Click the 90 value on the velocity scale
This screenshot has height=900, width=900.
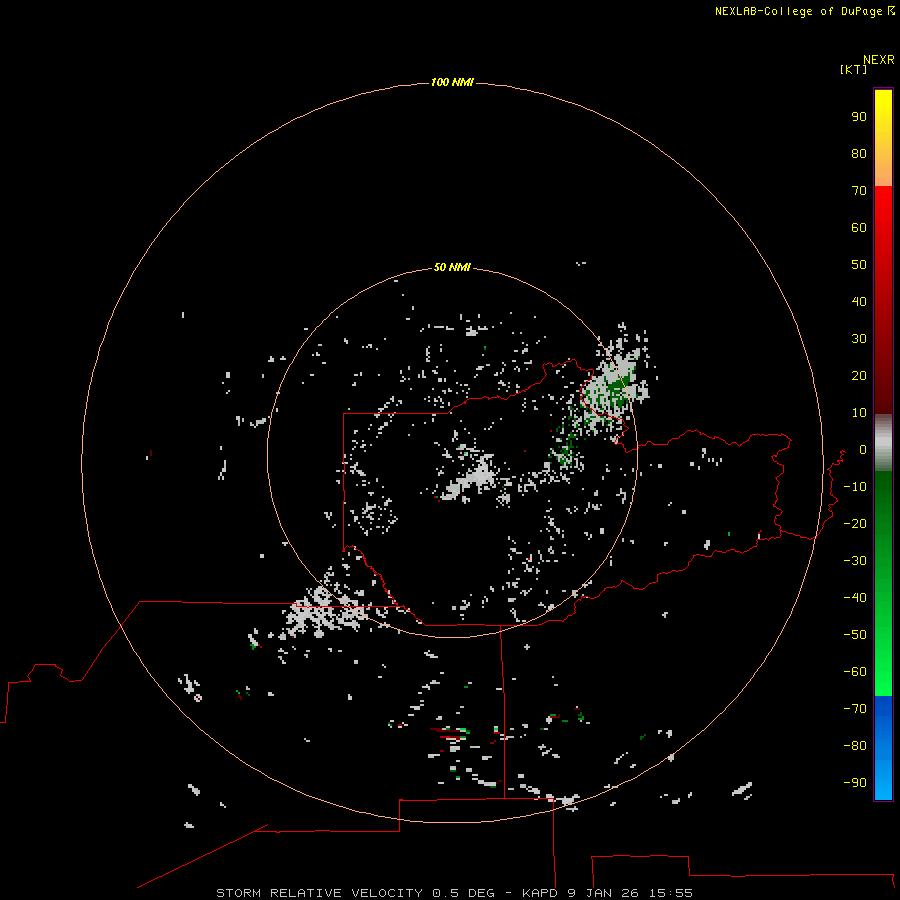(x=859, y=117)
